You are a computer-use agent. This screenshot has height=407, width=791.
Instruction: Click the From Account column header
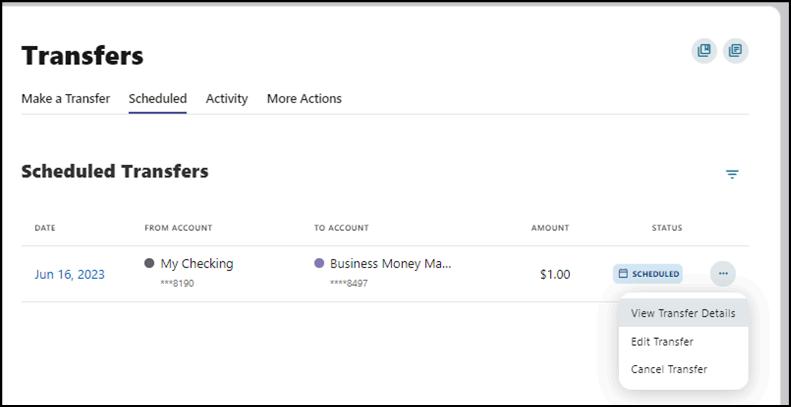[178, 228]
